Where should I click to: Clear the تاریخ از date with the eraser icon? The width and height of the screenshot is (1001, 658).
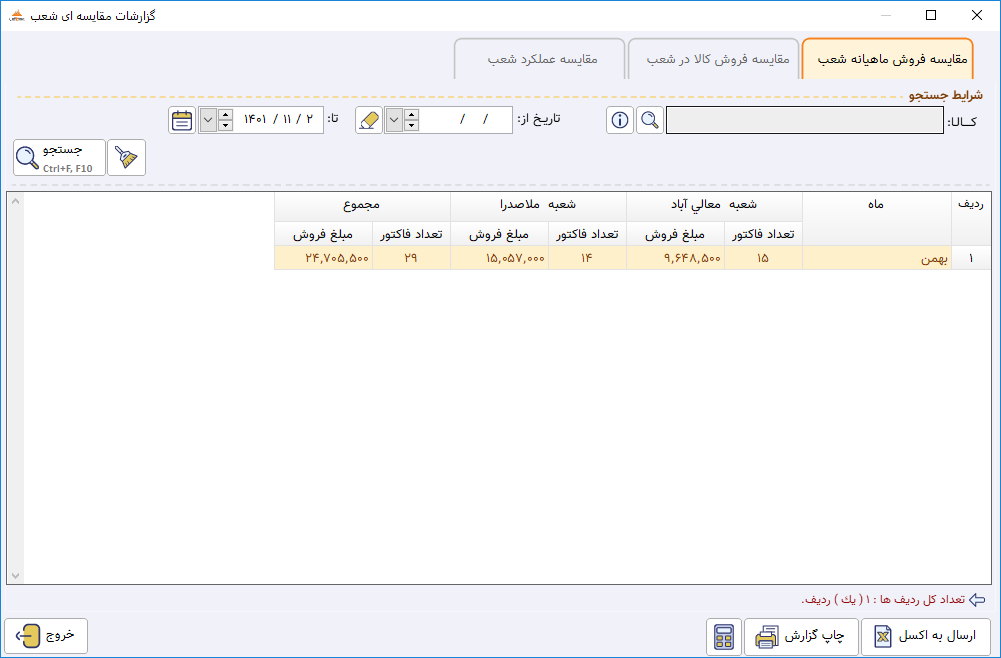(x=369, y=120)
